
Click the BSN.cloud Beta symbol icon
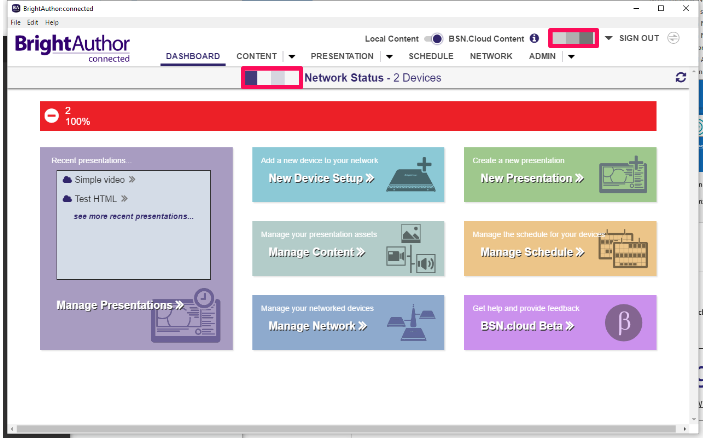(x=624, y=322)
